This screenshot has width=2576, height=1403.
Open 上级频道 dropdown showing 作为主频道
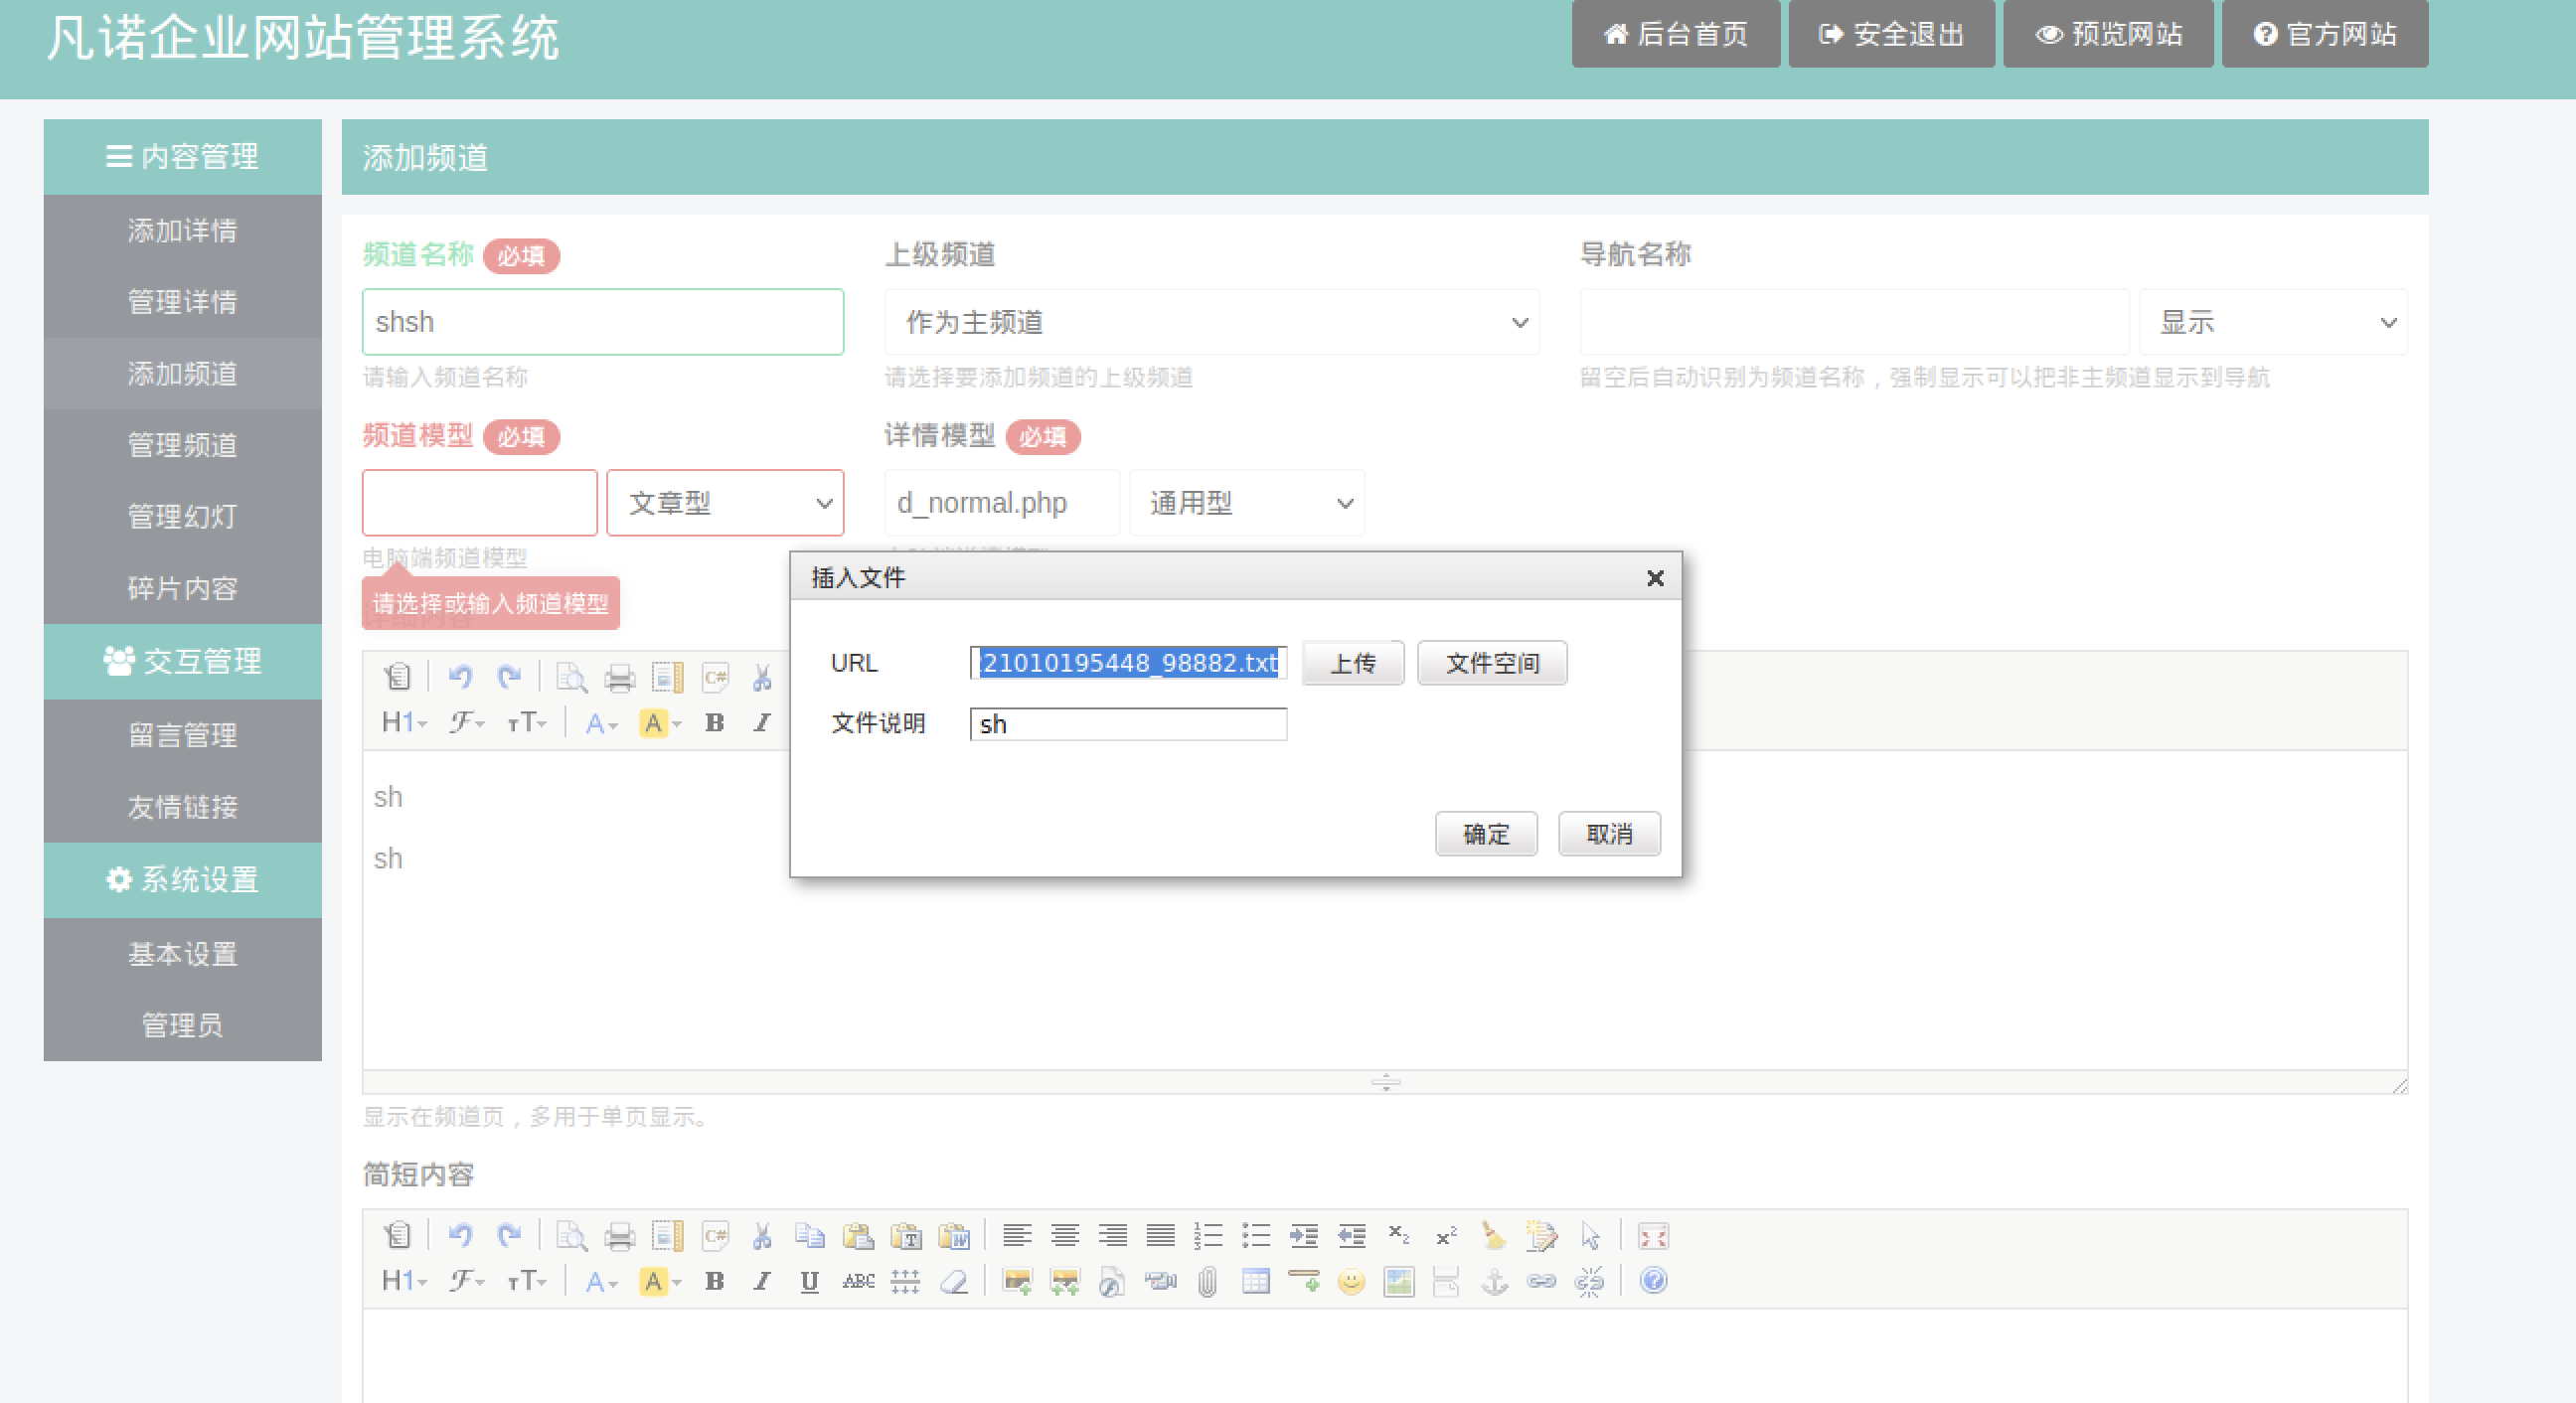(x=1211, y=322)
